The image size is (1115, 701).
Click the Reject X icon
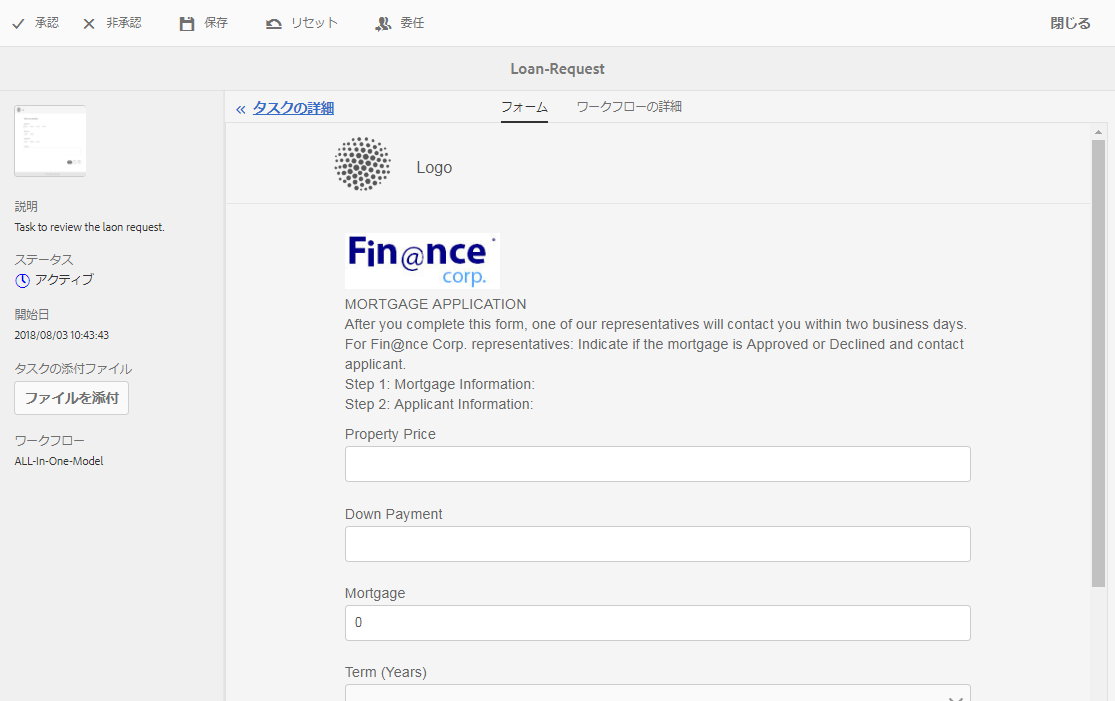(89, 23)
